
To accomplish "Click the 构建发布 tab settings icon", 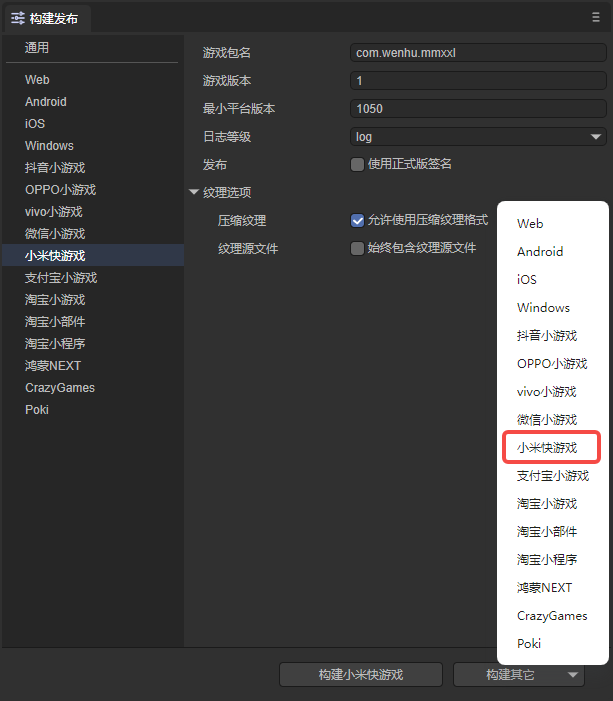I will click(x=17, y=18).
